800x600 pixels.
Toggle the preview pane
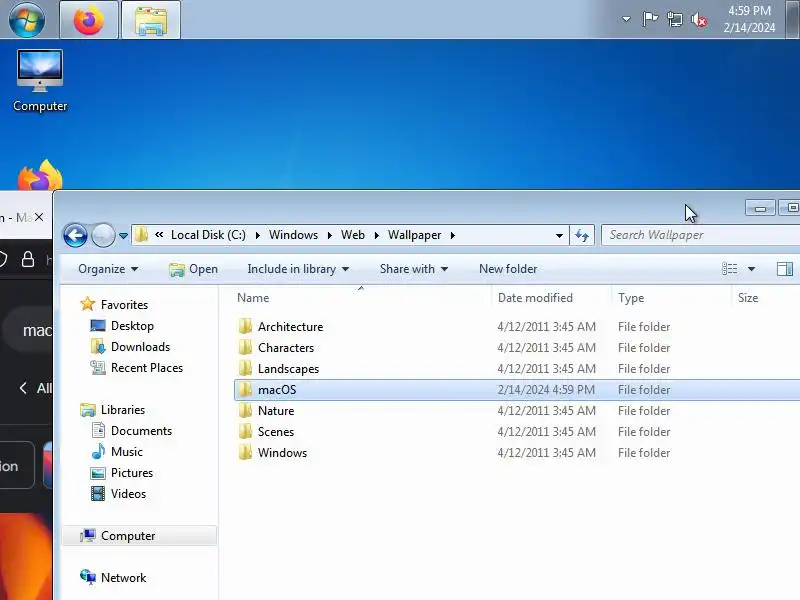[x=785, y=269]
